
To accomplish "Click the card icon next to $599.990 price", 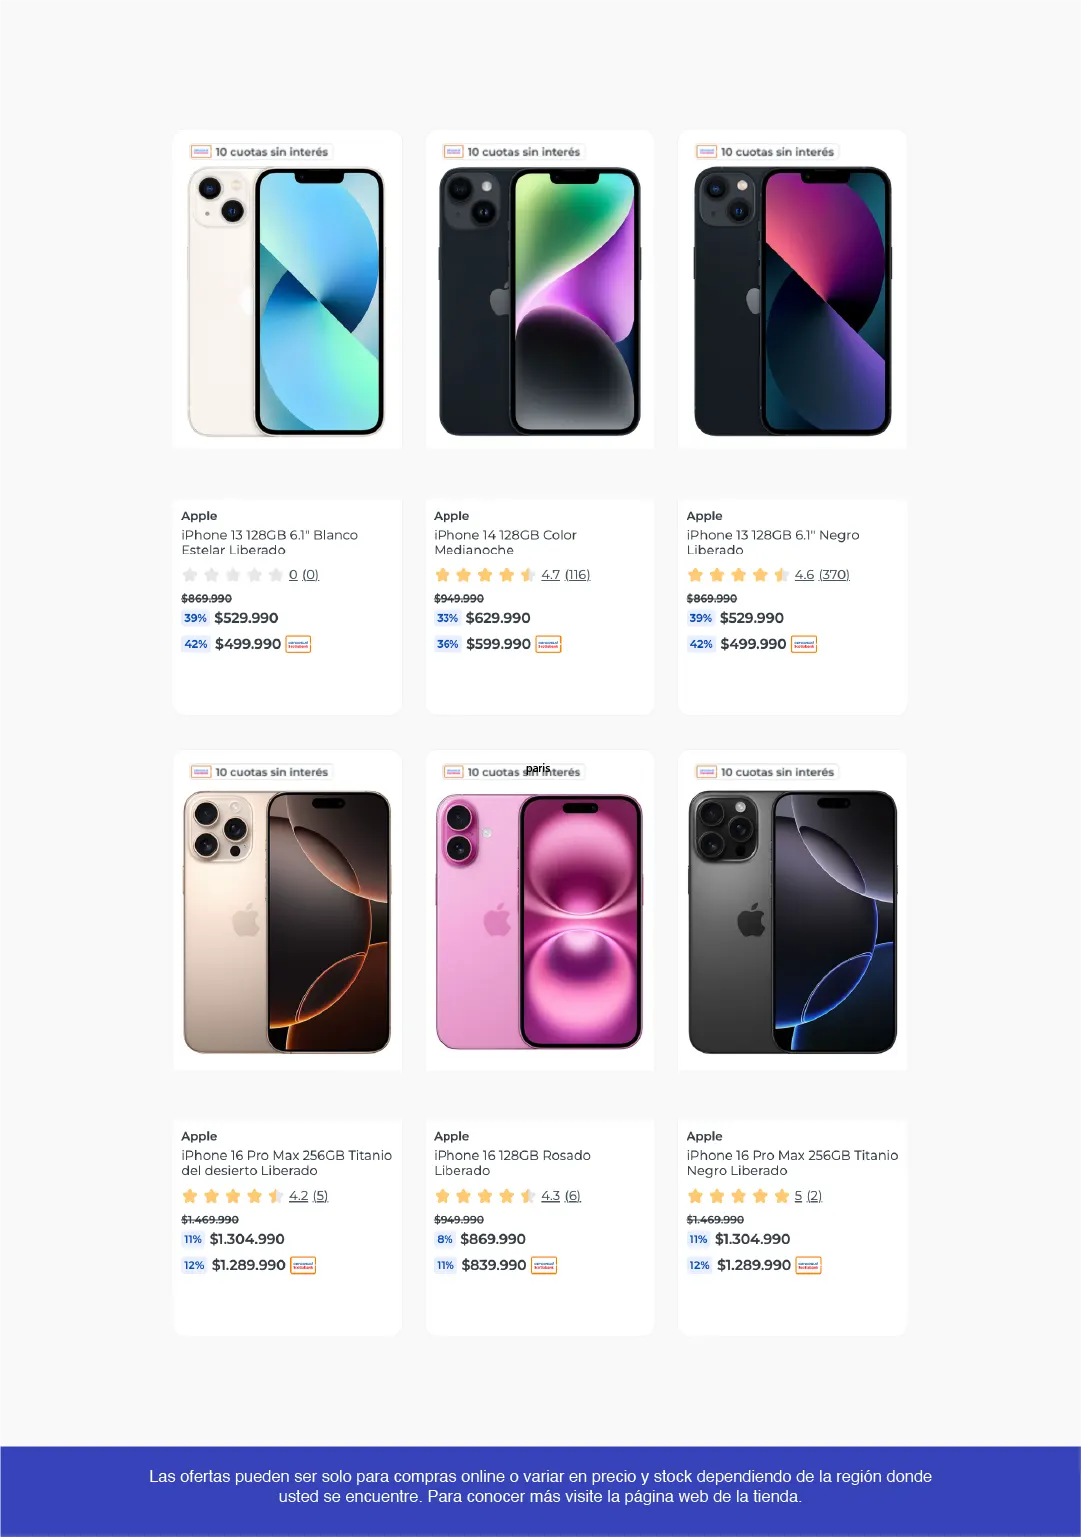I will (x=549, y=645).
